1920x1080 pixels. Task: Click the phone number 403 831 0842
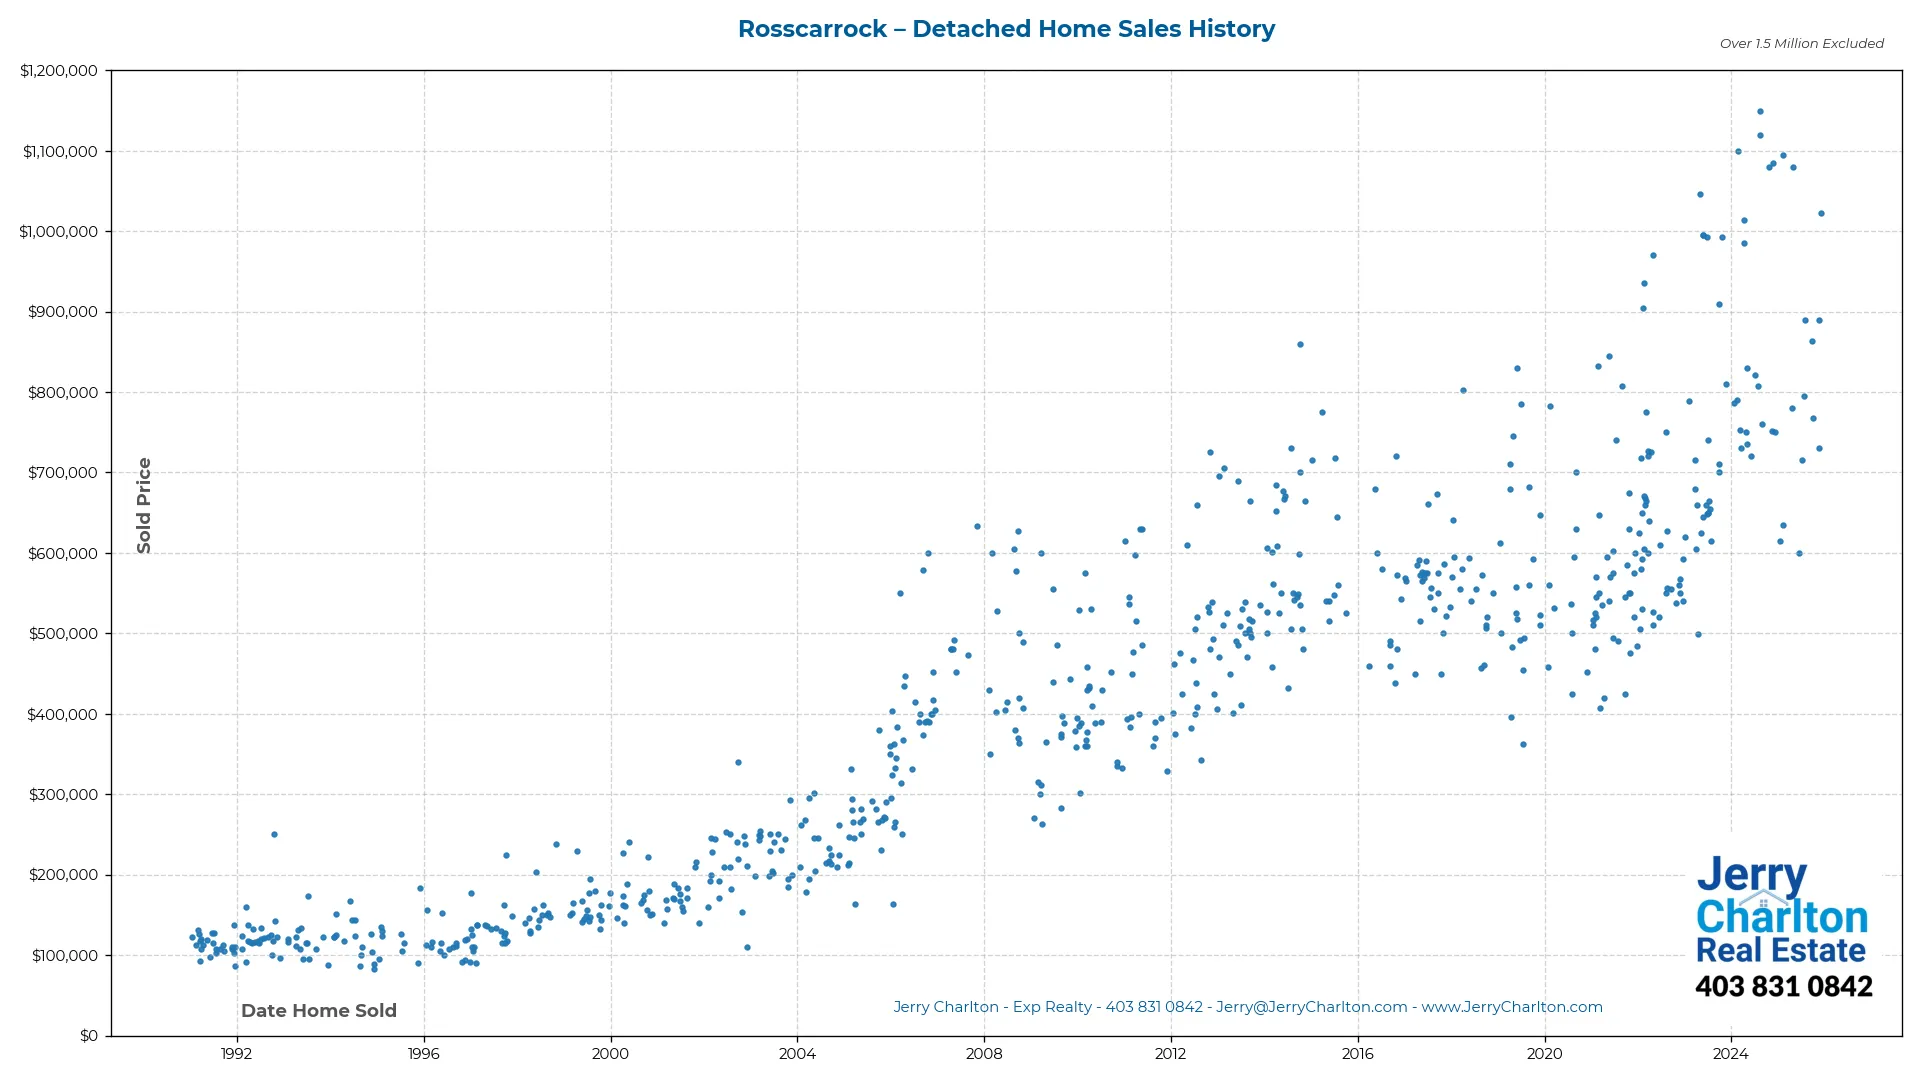coord(1783,987)
